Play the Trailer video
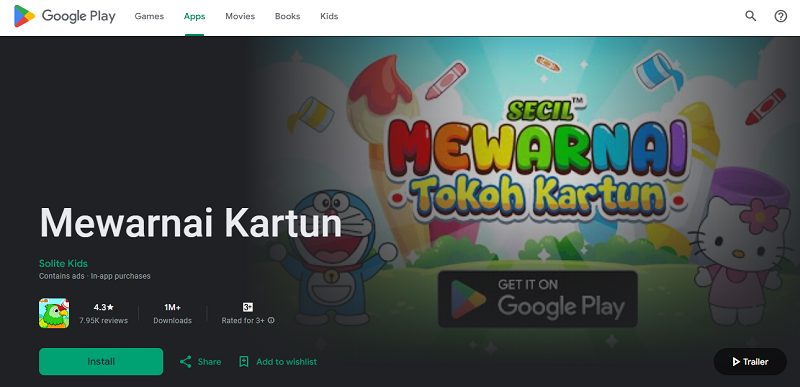 [750, 362]
